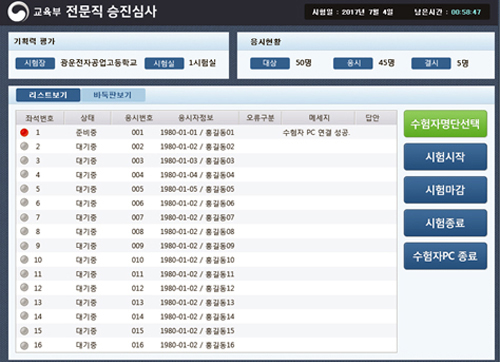Click the 메세지 column header
This screenshot has height=362, width=500.
point(318,118)
